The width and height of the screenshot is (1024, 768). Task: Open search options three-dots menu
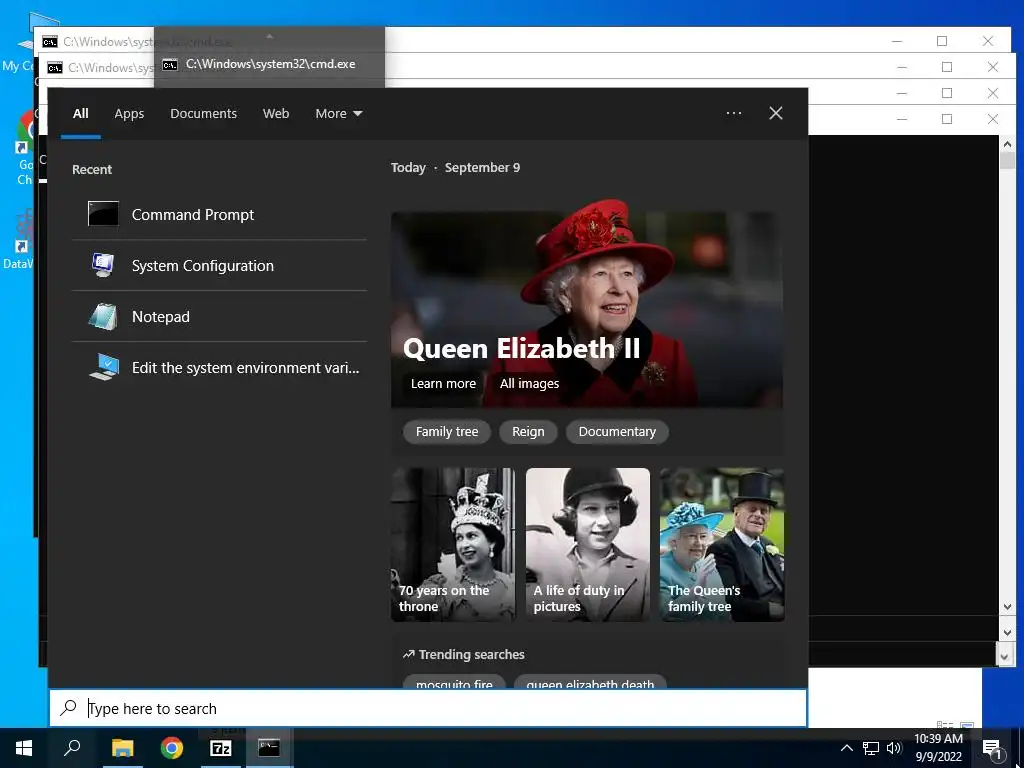[x=734, y=113]
